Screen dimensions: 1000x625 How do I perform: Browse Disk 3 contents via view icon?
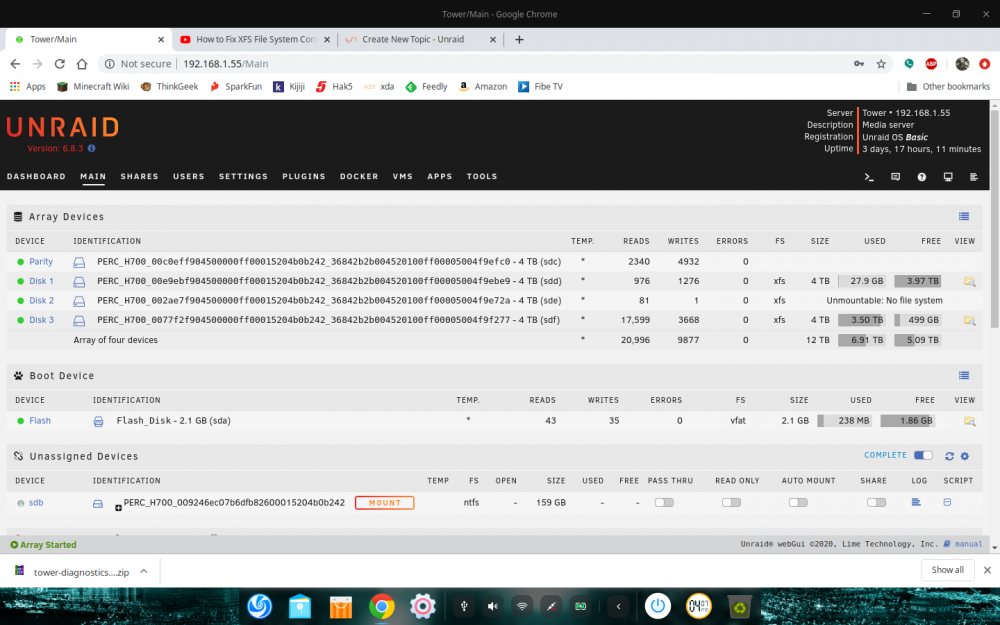coord(969,320)
